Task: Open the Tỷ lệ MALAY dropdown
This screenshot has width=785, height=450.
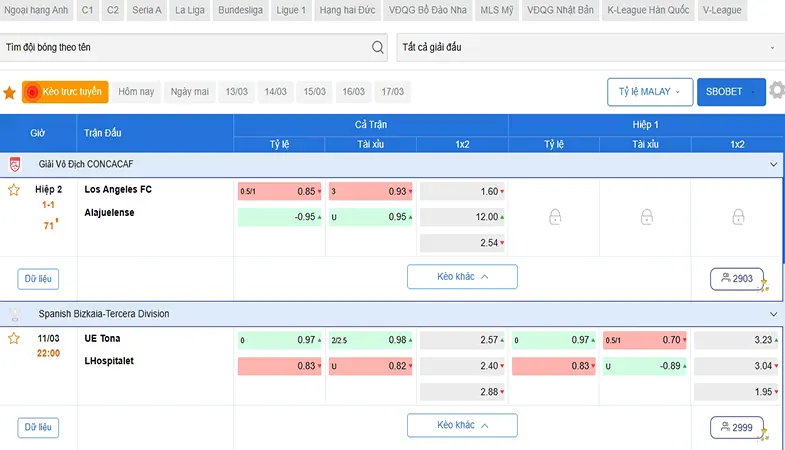Action: pyautogui.click(x=650, y=92)
